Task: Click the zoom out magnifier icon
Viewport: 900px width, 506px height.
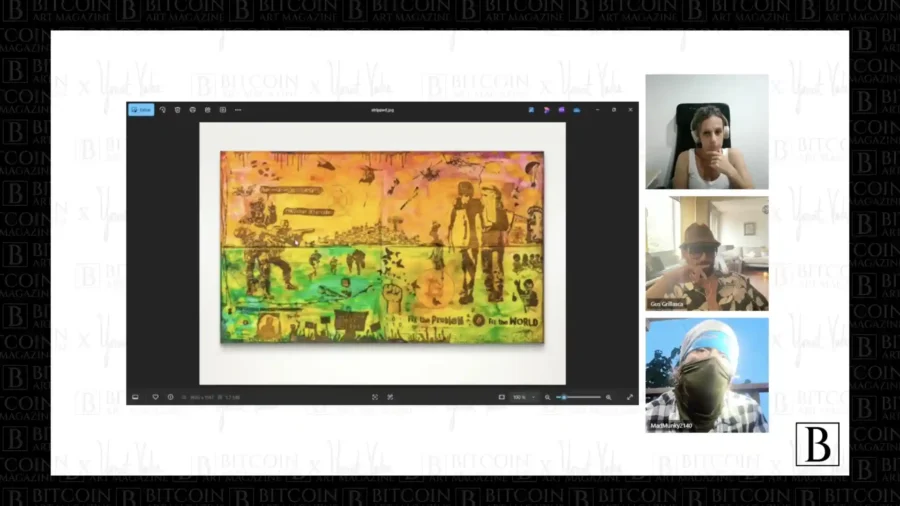Action: click(x=548, y=397)
